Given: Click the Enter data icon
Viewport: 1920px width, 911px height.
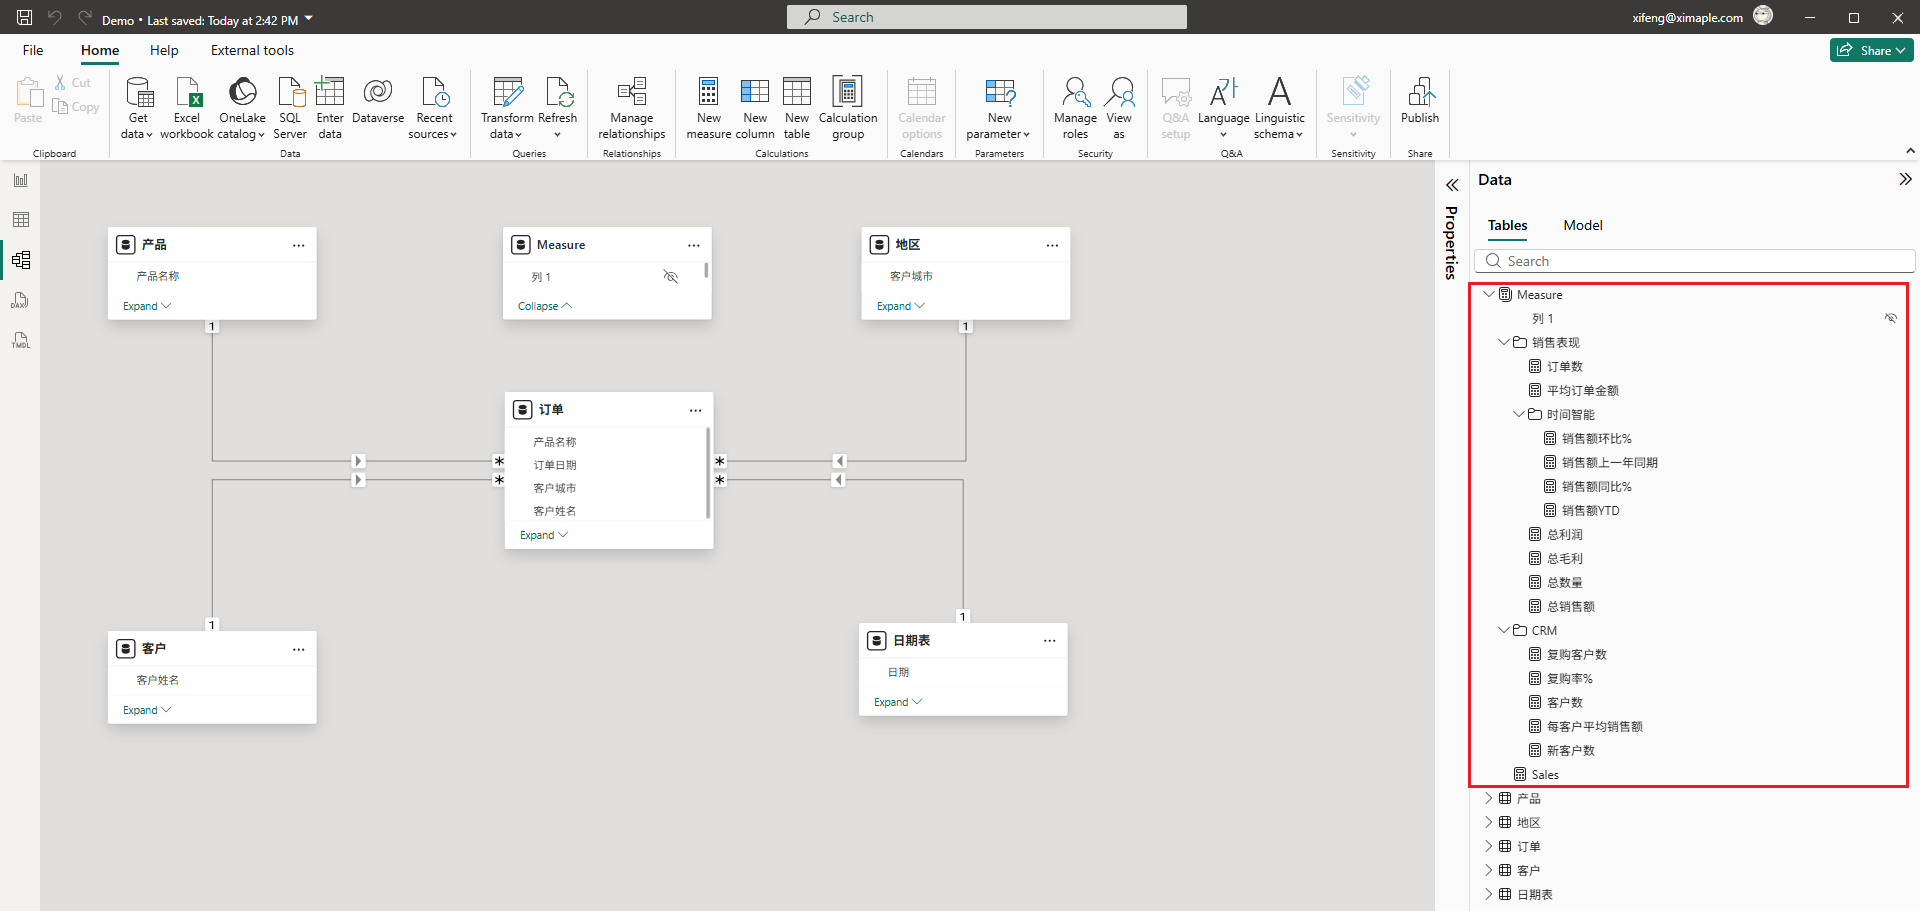Looking at the screenshot, I should (330, 93).
